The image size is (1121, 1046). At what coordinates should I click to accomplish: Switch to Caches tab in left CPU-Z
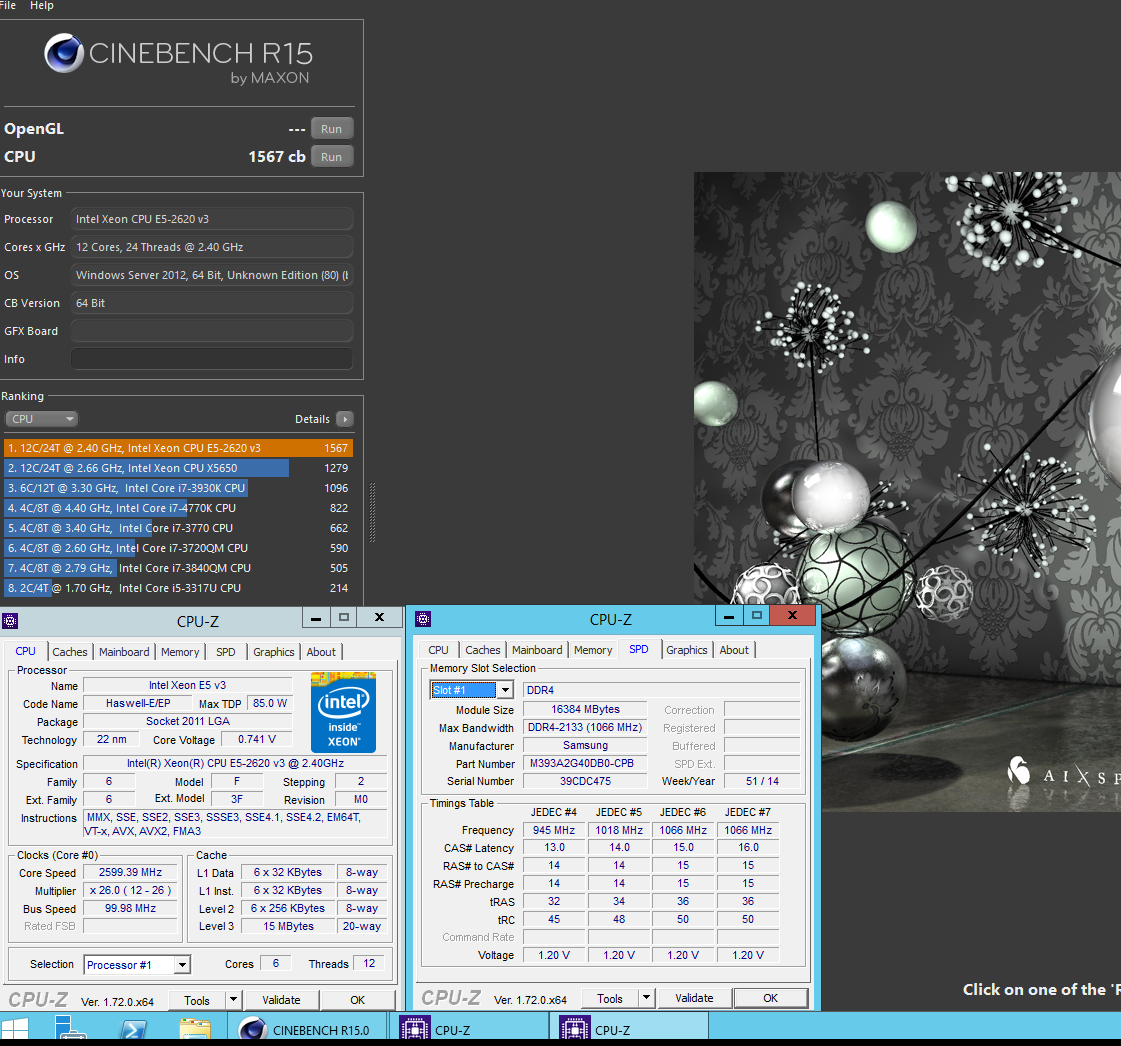click(70, 652)
